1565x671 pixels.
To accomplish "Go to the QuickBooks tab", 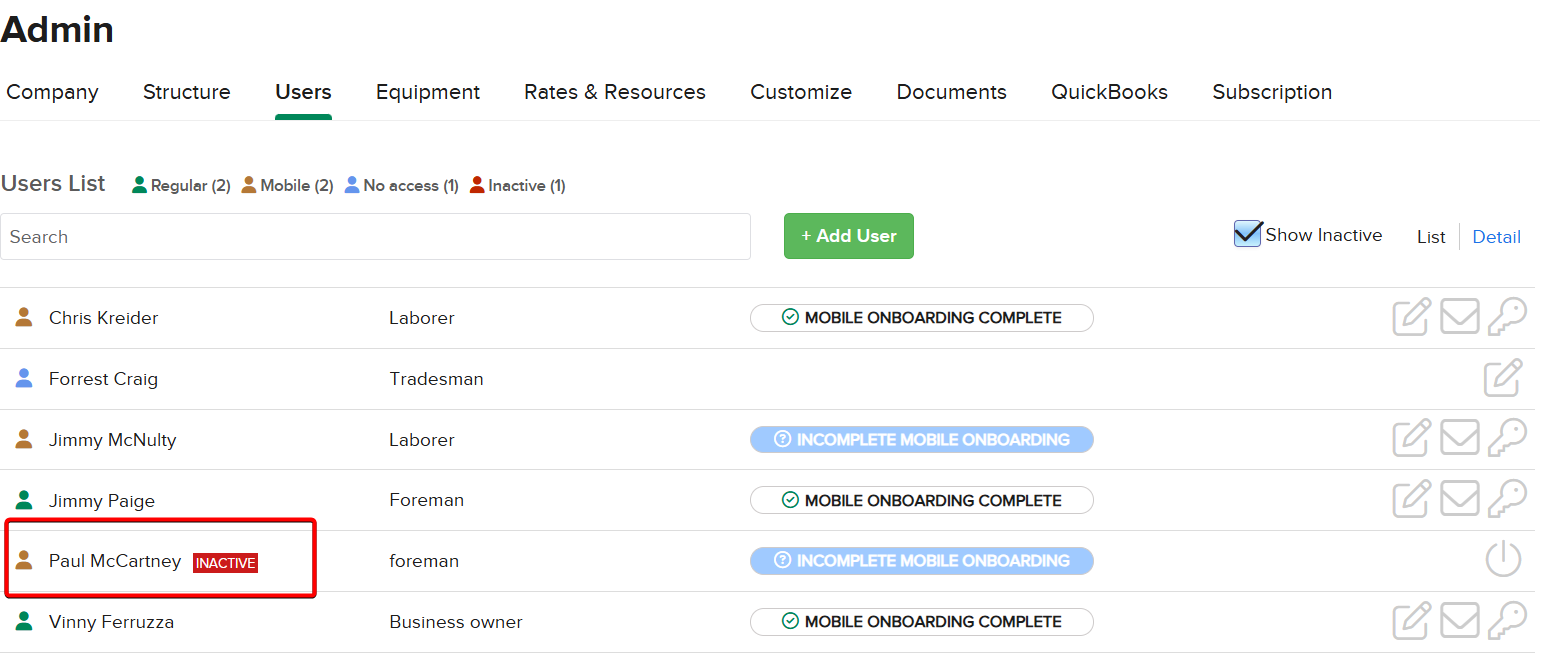I will pos(1109,92).
